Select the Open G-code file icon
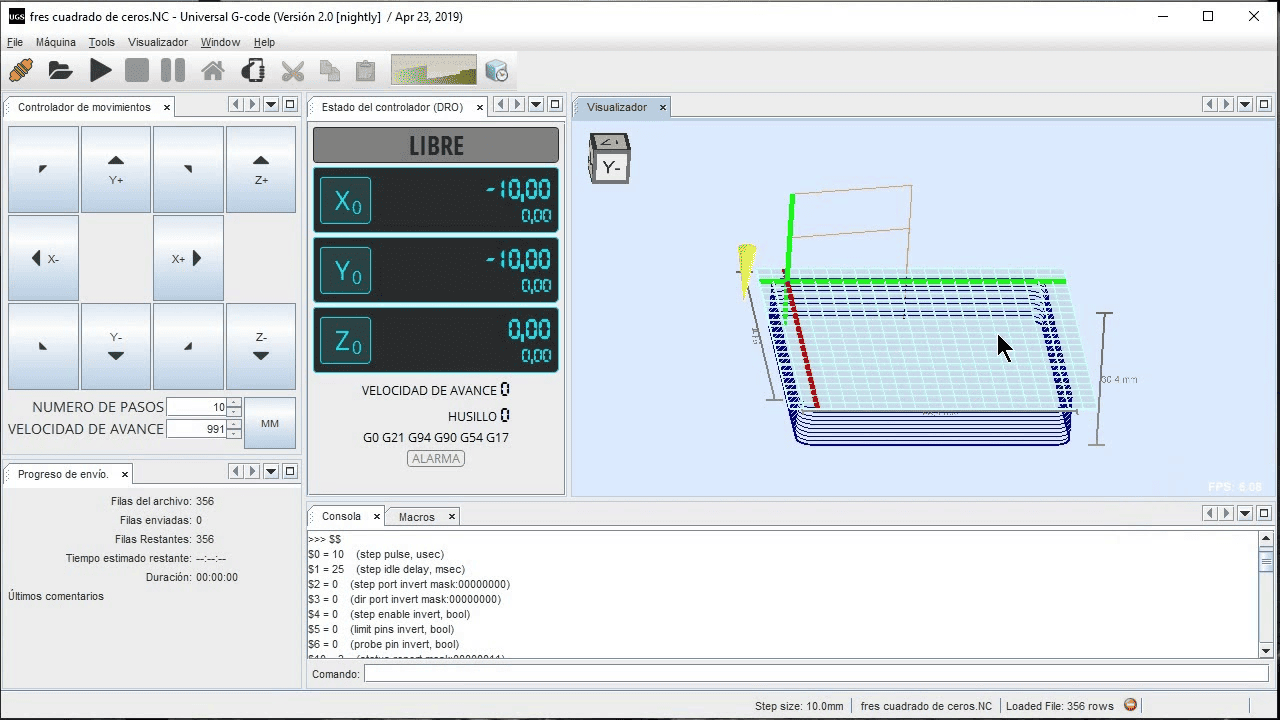This screenshot has width=1280, height=720. (x=59, y=70)
